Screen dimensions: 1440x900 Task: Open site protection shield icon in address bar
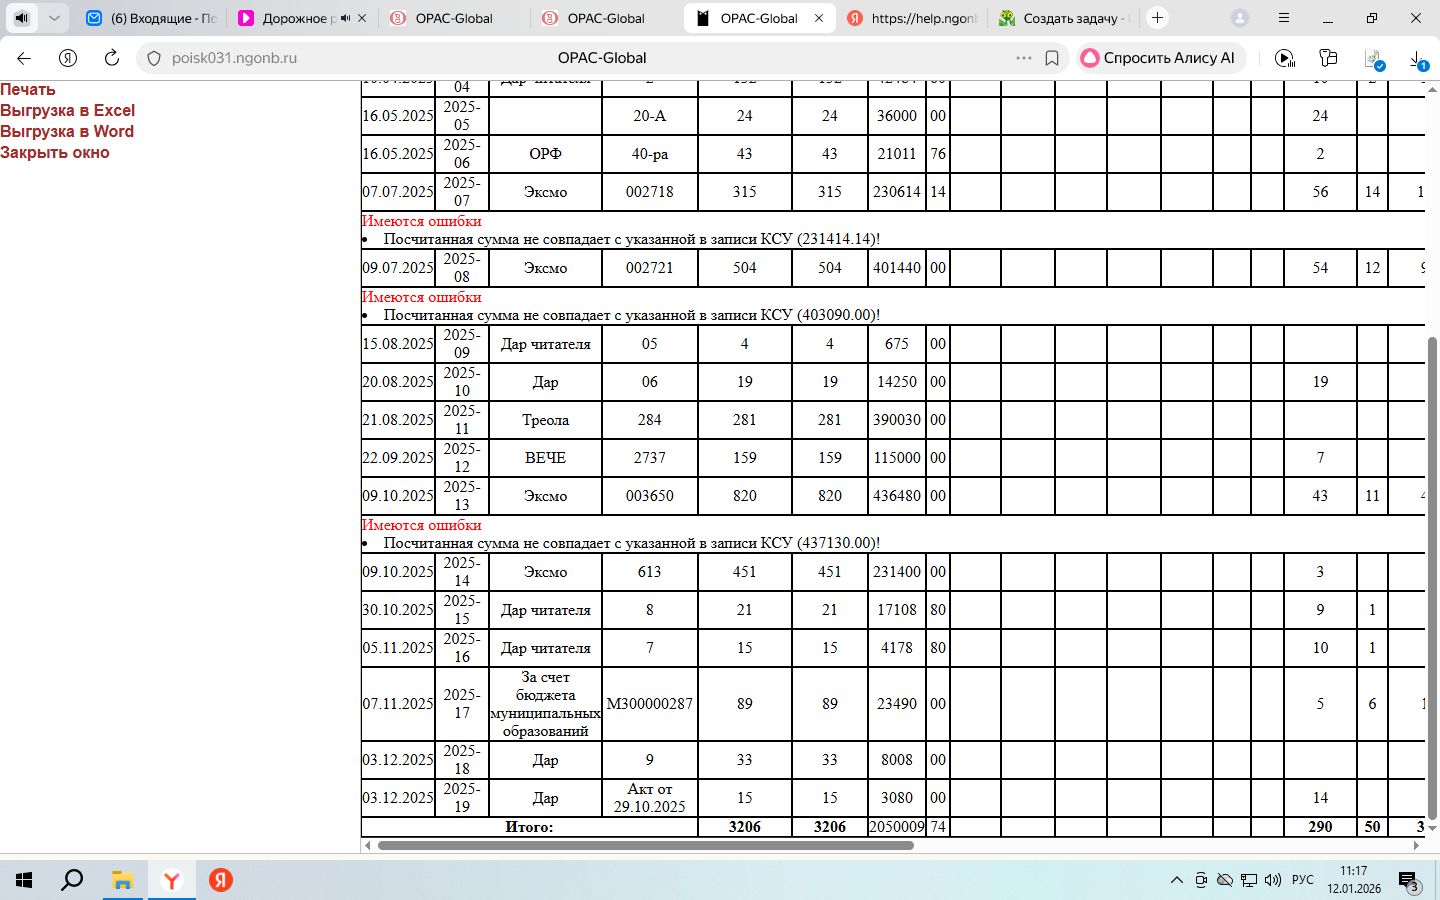pyautogui.click(x=154, y=58)
